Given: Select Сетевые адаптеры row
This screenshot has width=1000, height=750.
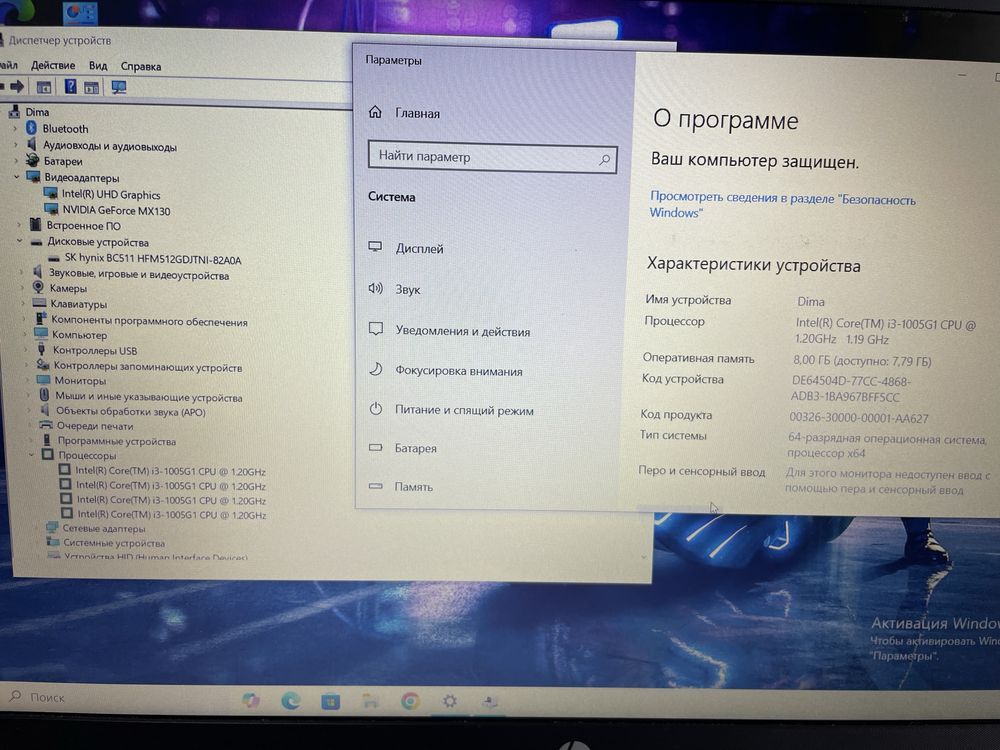Looking at the screenshot, I should (103, 529).
